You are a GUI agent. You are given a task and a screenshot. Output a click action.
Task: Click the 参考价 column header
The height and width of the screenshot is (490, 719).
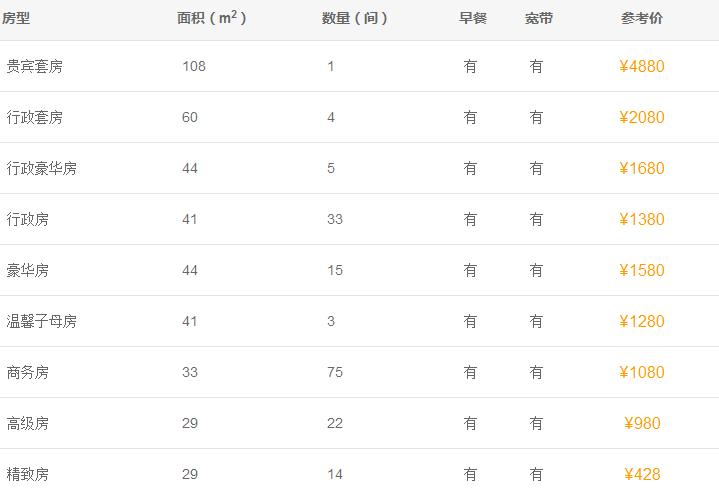(x=641, y=18)
